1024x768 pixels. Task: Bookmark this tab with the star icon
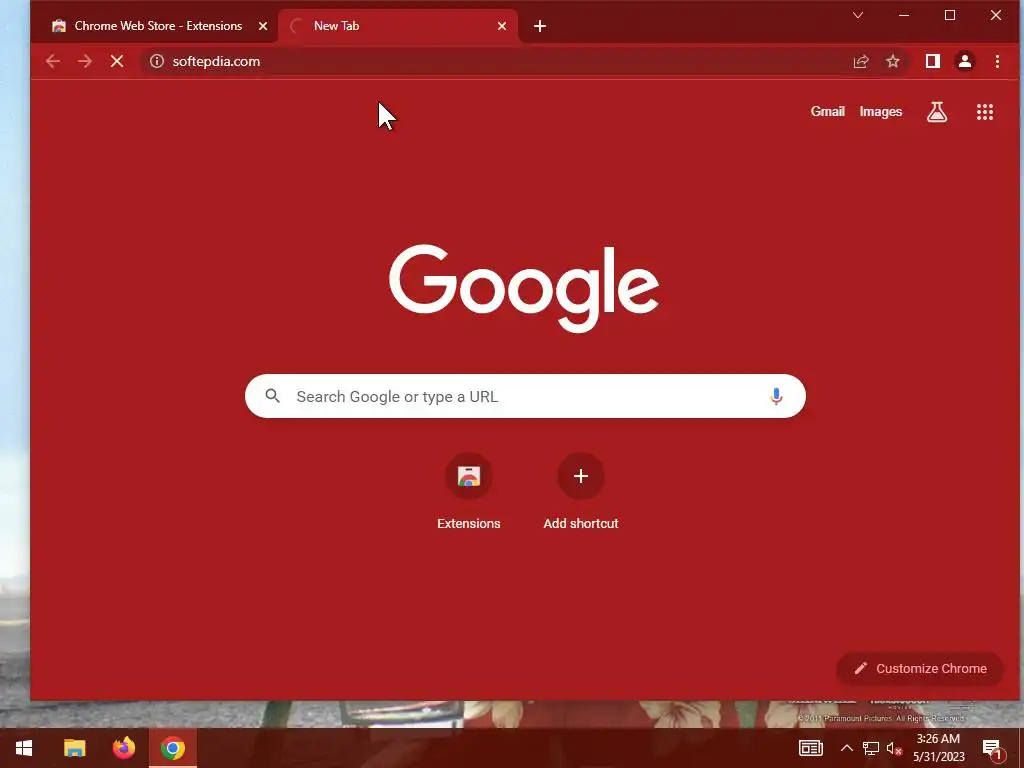click(893, 61)
